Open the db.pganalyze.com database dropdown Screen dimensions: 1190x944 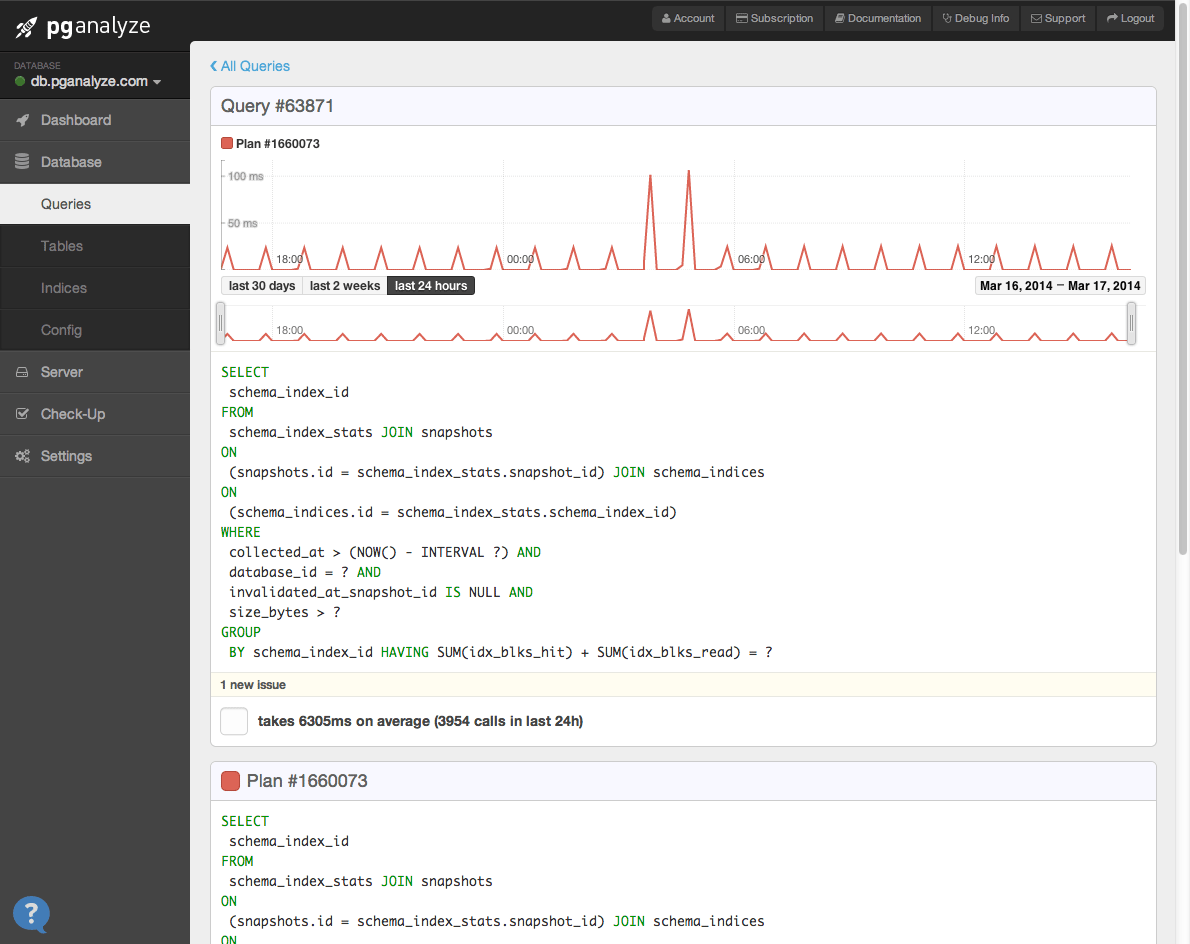pyautogui.click(x=96, y=81)
